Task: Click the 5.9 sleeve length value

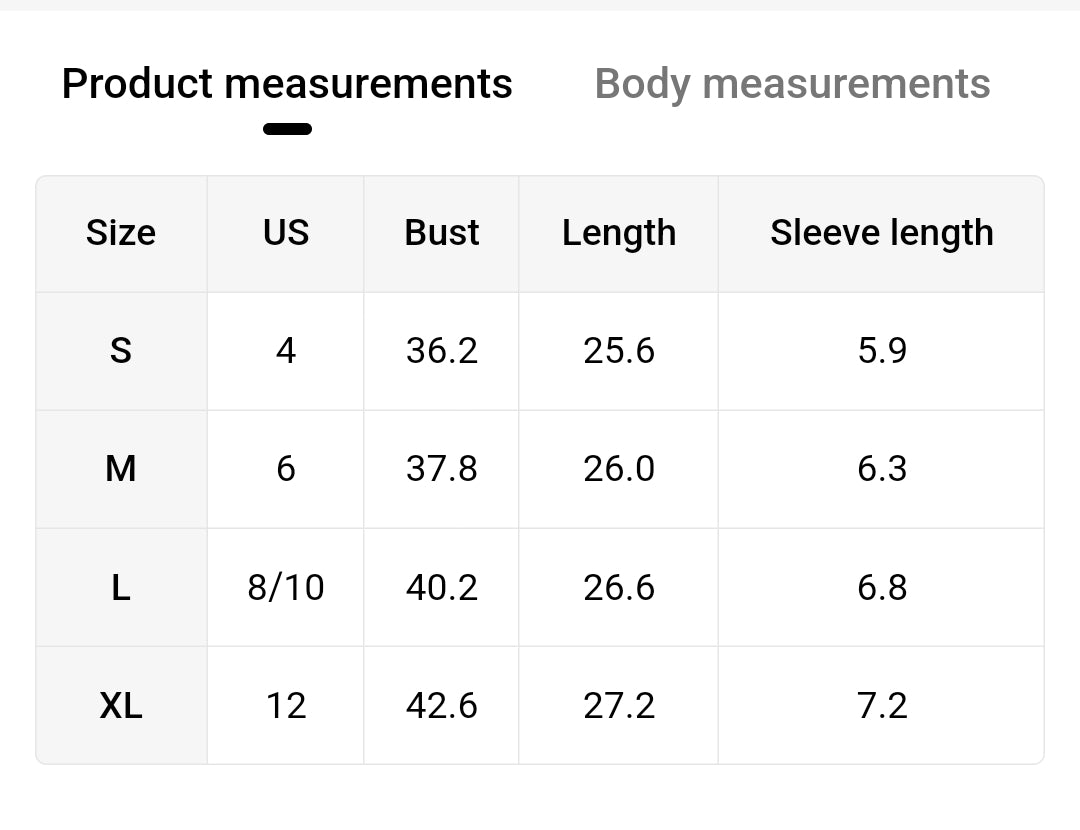Action: [881, 351]
